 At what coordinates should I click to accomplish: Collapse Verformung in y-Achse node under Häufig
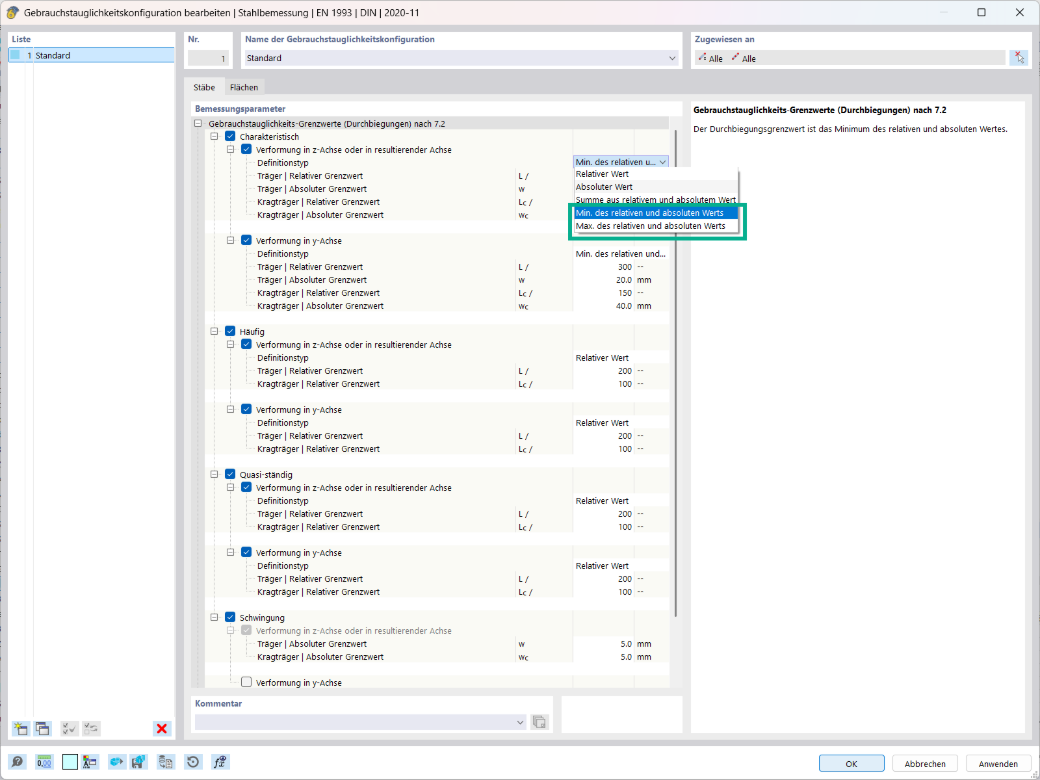pos(230,410)
